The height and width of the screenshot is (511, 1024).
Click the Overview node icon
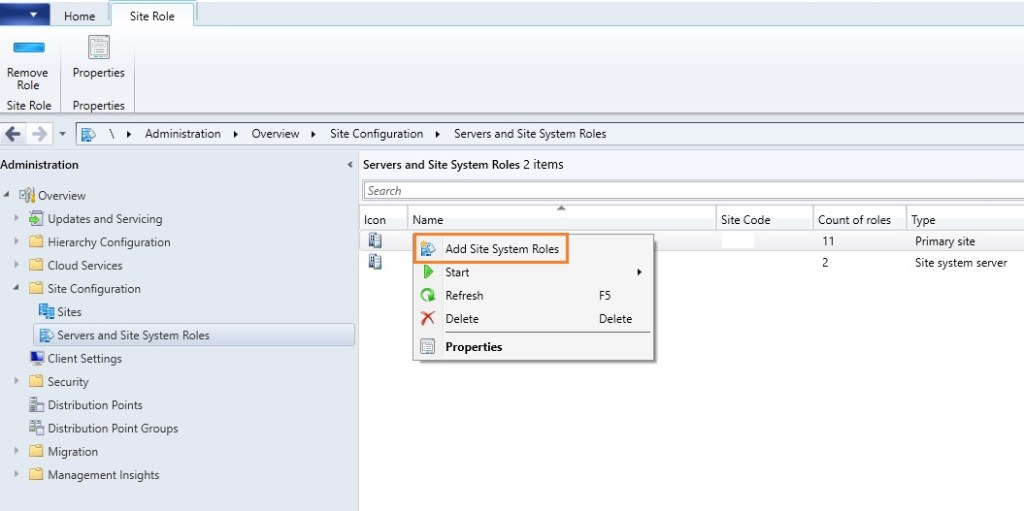[x=27, y=195]
